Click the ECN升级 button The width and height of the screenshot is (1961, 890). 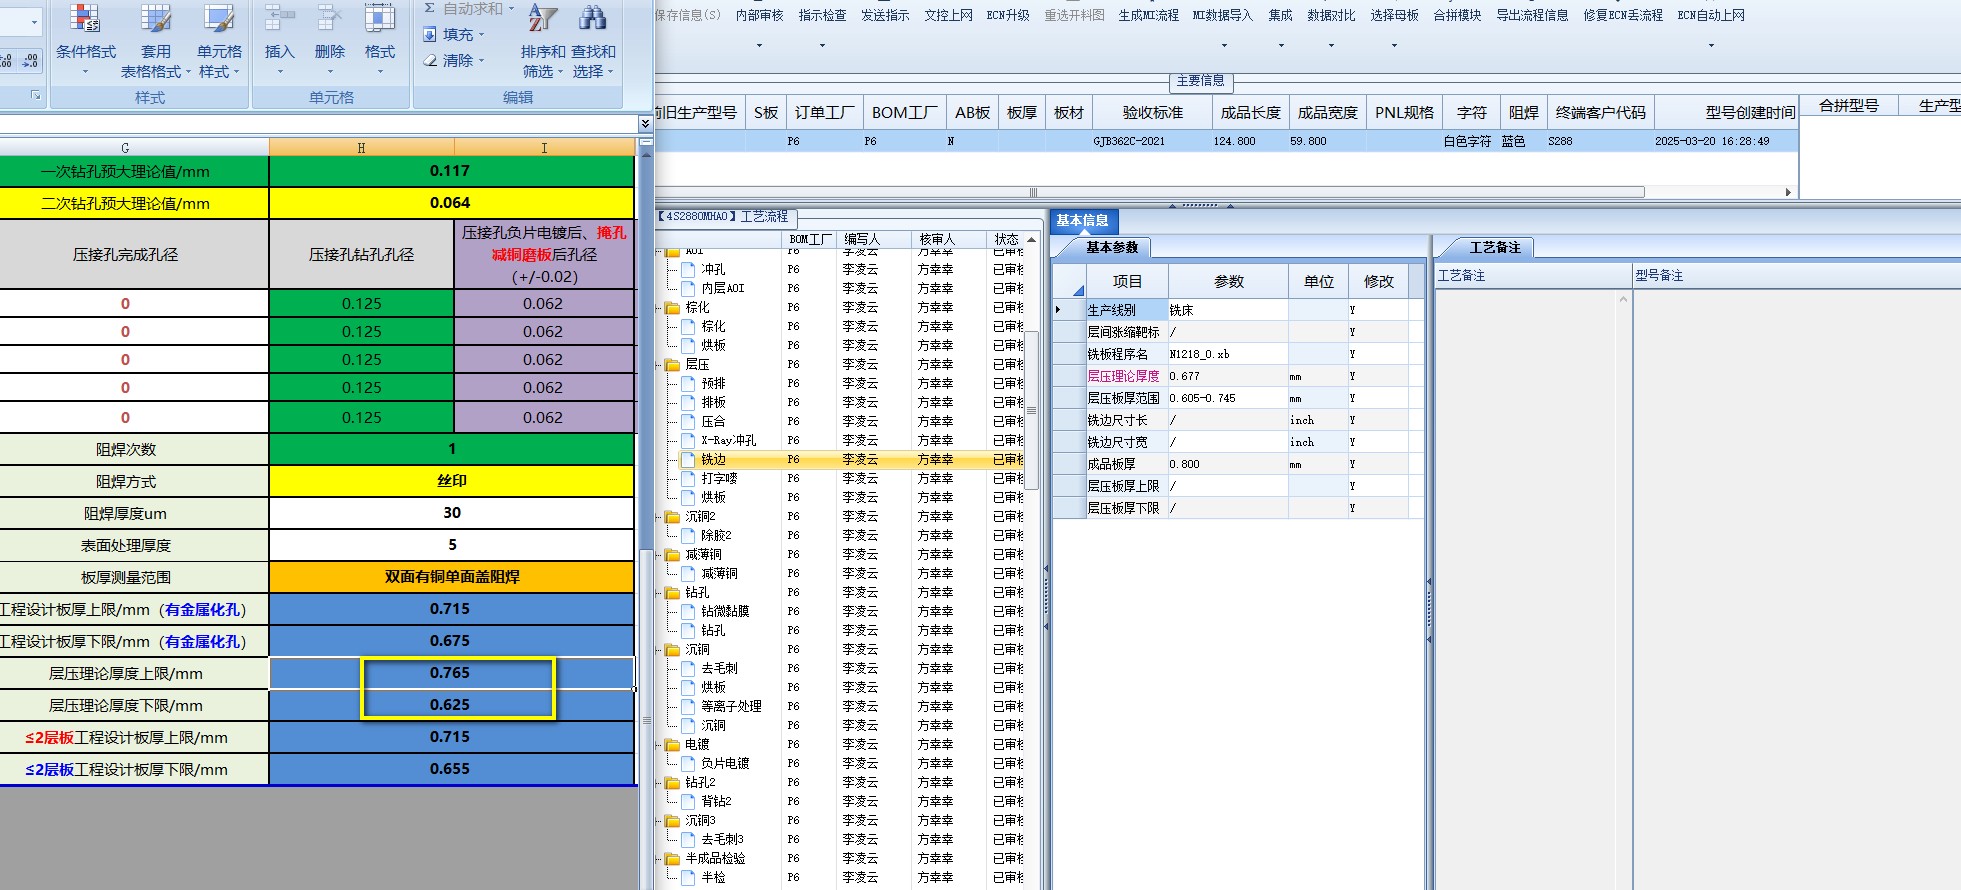pos(1008,15)
